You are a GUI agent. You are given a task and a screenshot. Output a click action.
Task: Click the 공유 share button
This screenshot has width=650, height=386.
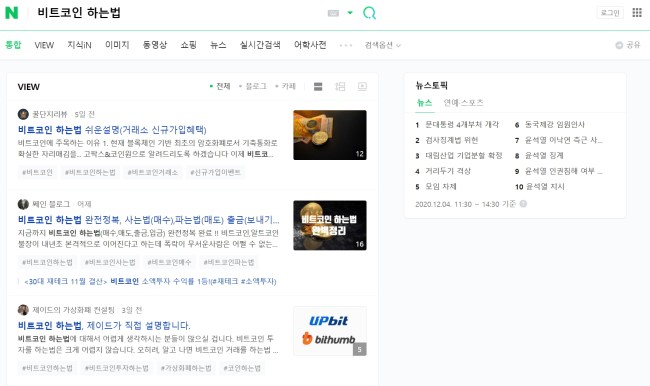point(628,45)
